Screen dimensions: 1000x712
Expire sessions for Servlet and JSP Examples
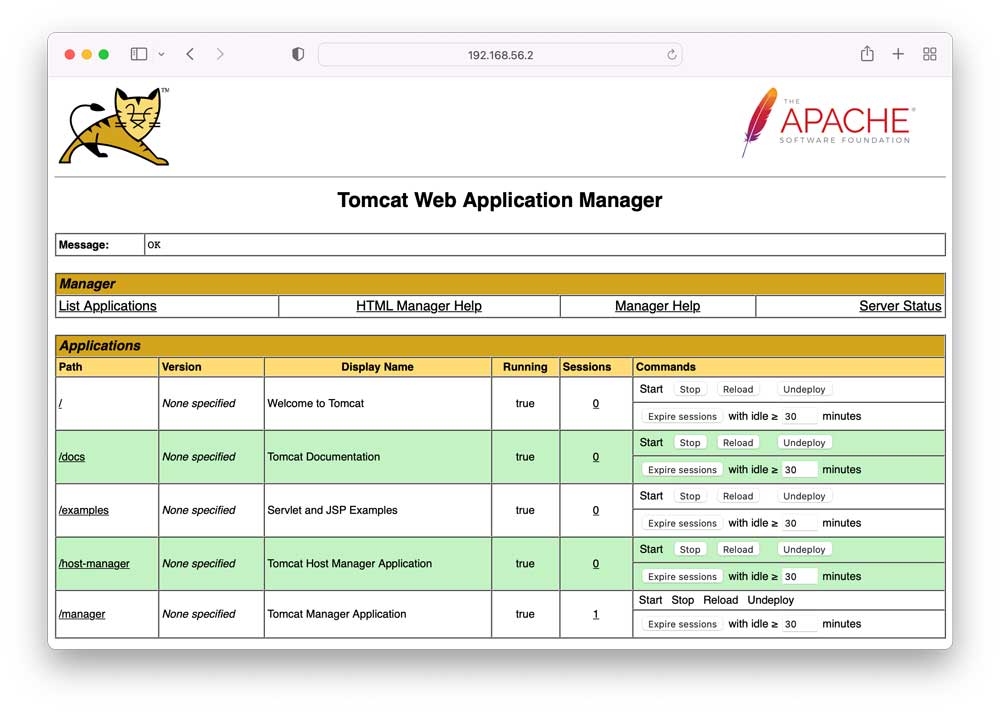pyautogui.click(x=682, y=523)
